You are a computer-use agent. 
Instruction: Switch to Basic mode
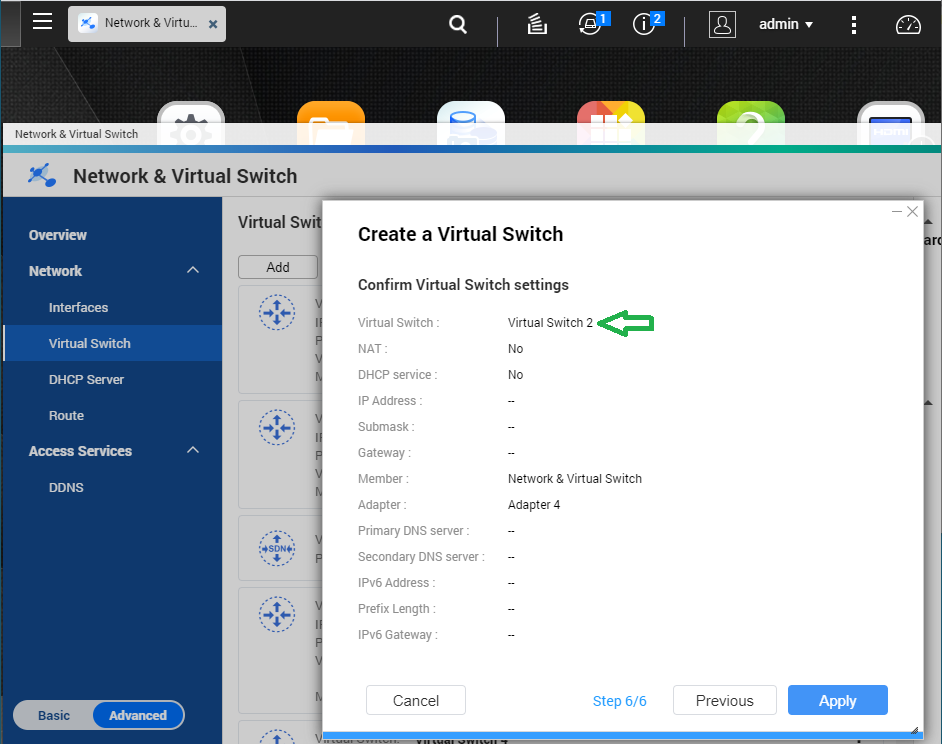pos(54,715)
